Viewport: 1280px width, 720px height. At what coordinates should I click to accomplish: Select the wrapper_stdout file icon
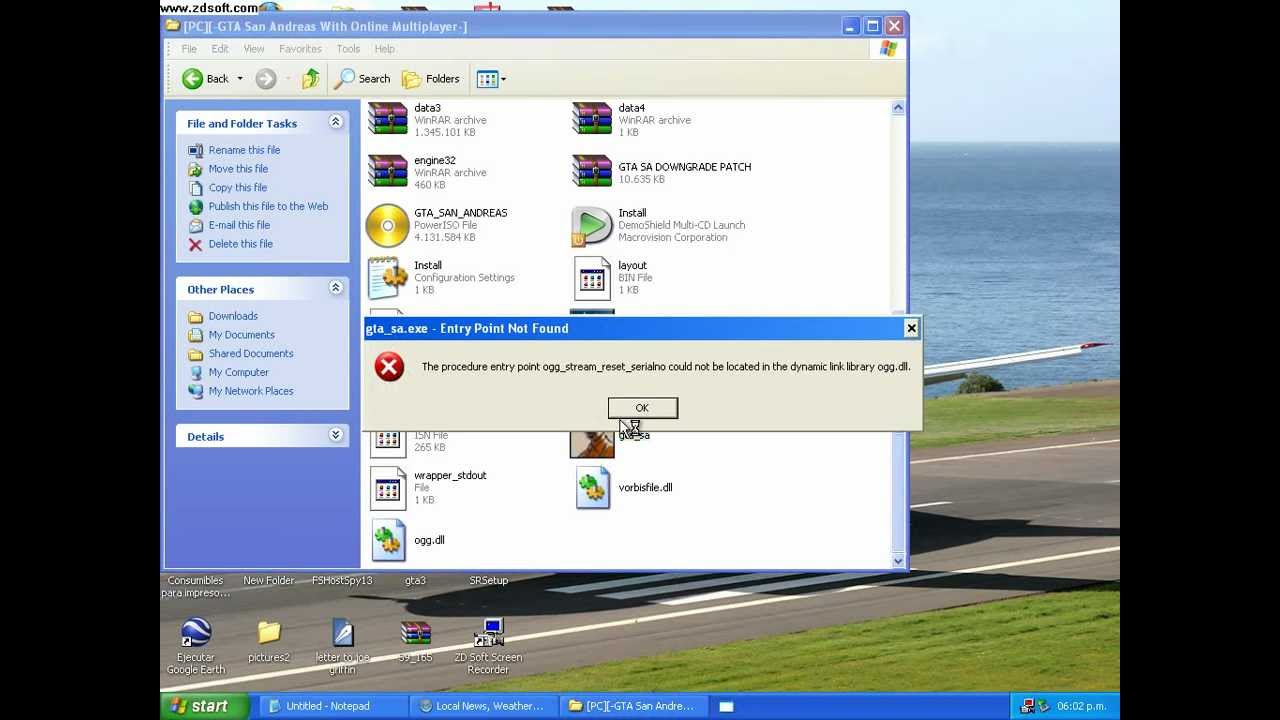(x=388, y=488)
